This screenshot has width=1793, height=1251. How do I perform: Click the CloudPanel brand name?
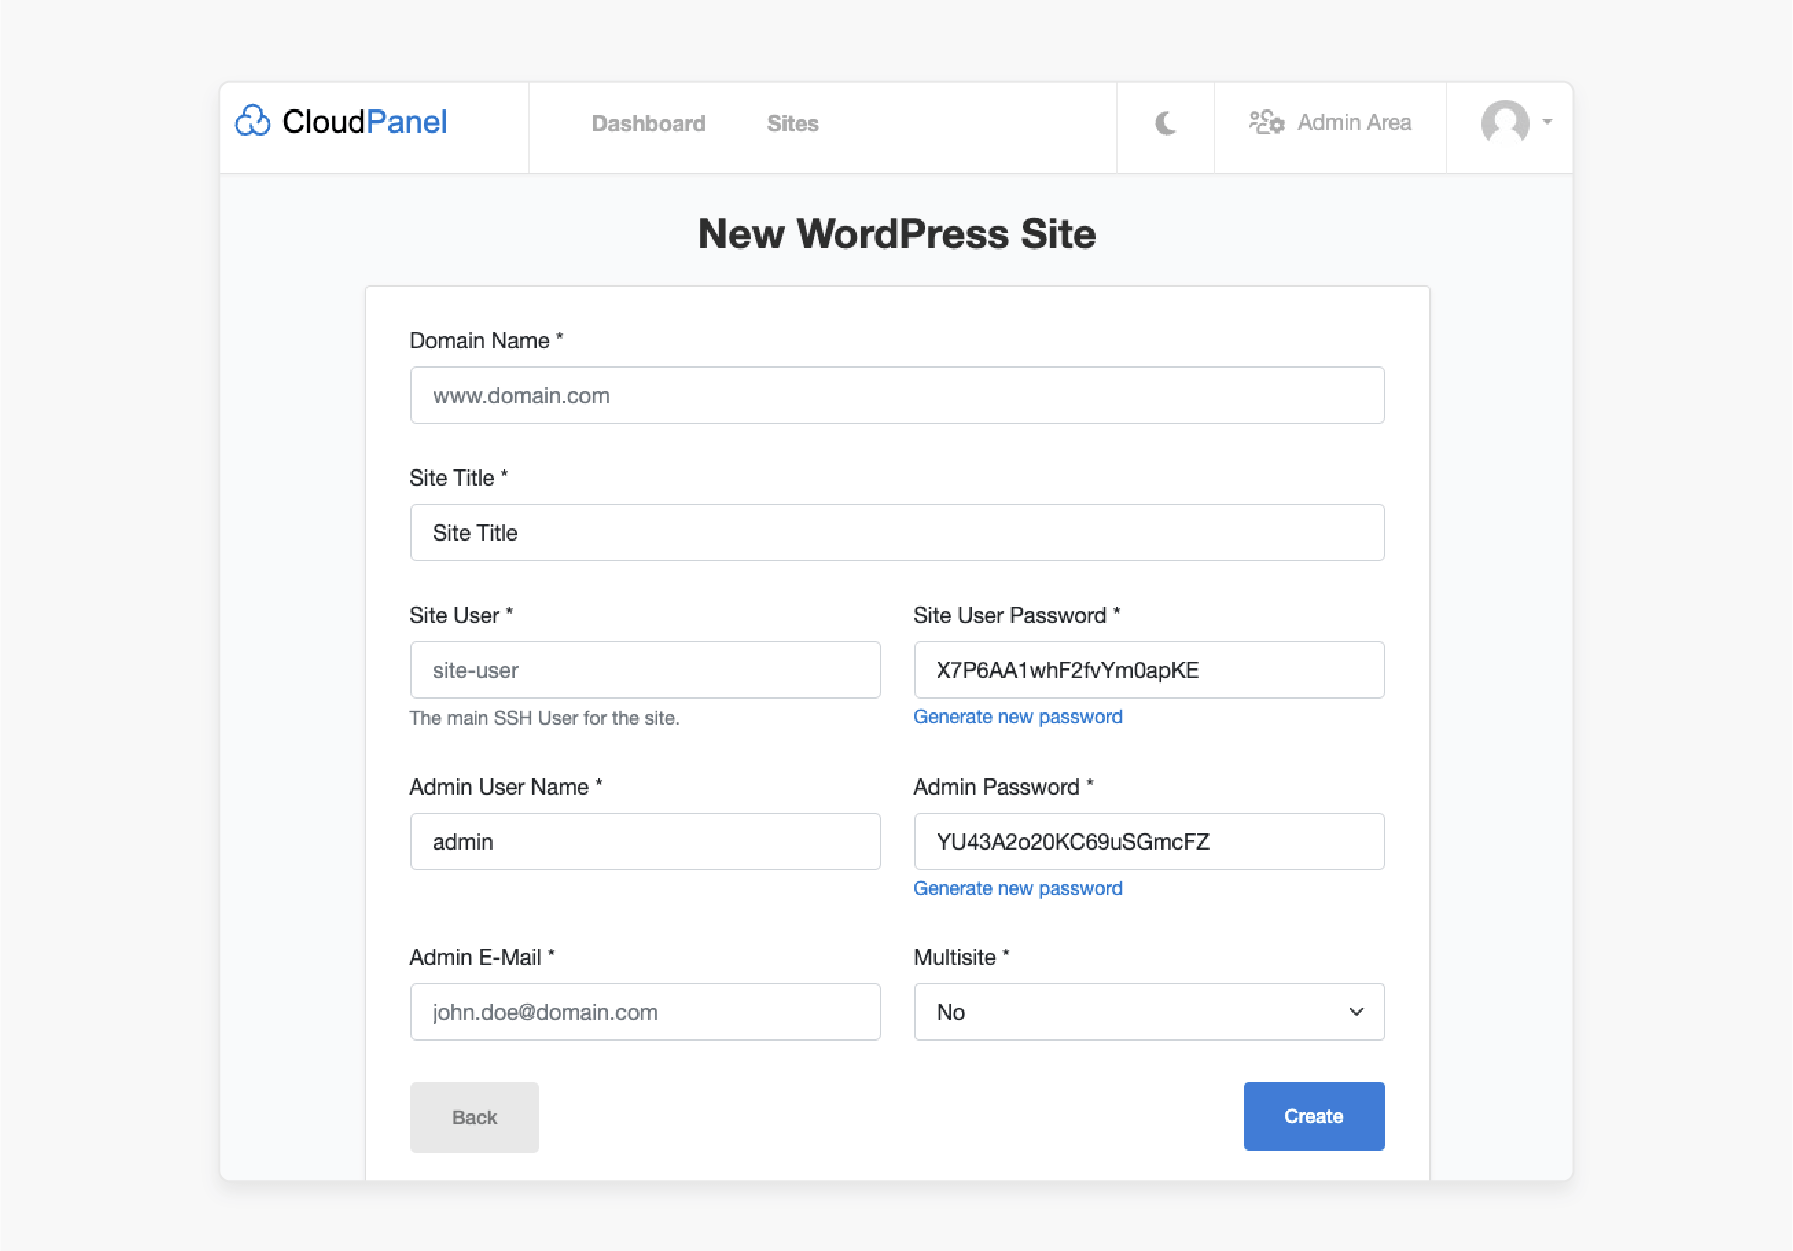tap(364, 121)
